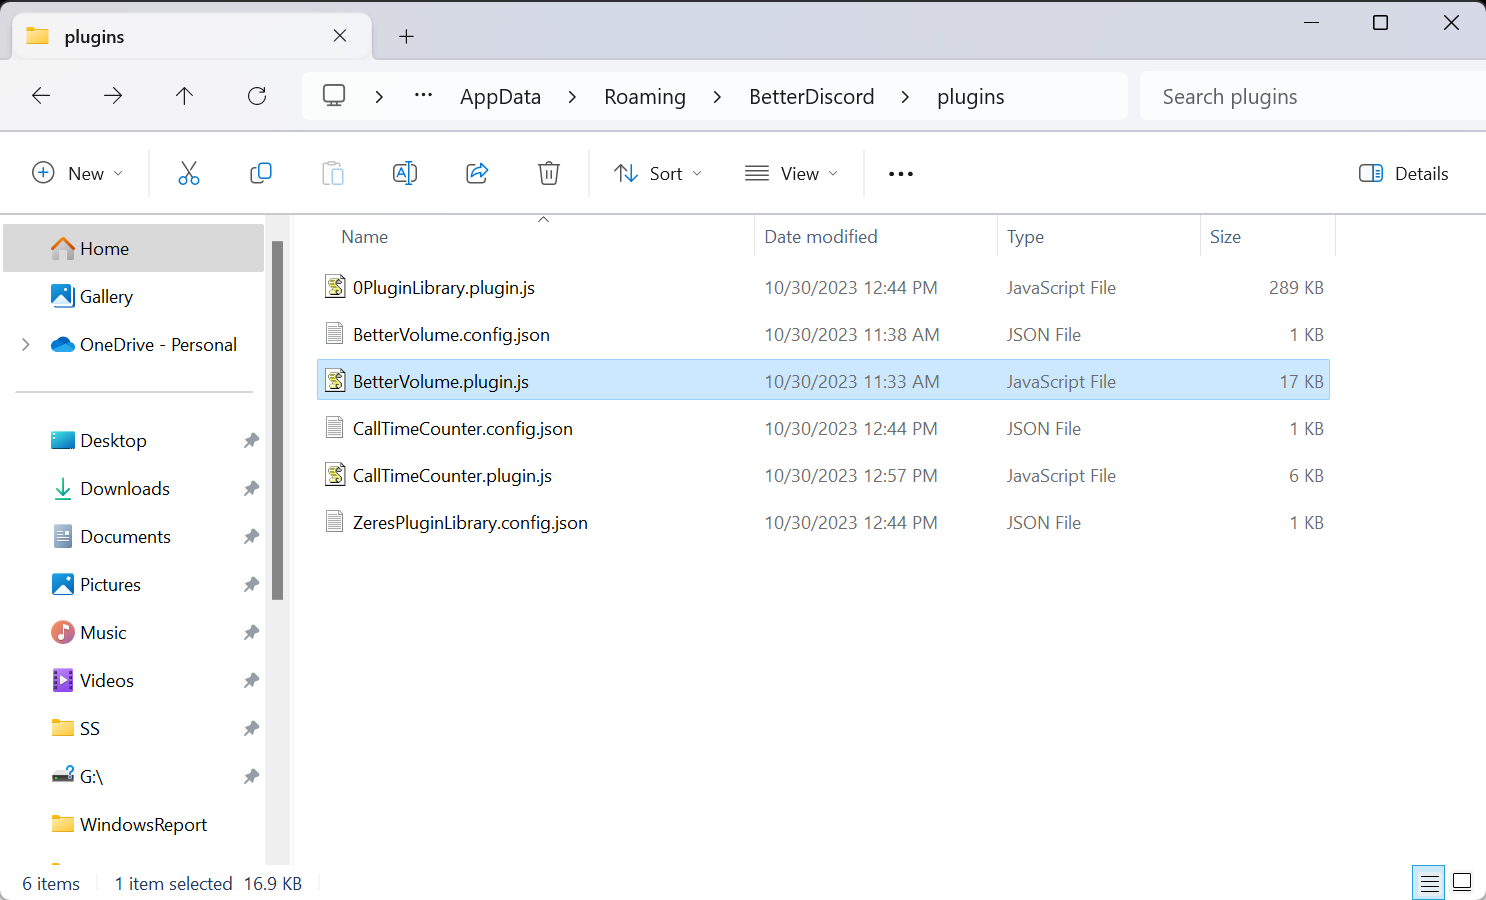Image resolution: width=1486 pixels, height=900 pixels.
Task: Click the Cut scissors icon
Action: tap(189, 173)
